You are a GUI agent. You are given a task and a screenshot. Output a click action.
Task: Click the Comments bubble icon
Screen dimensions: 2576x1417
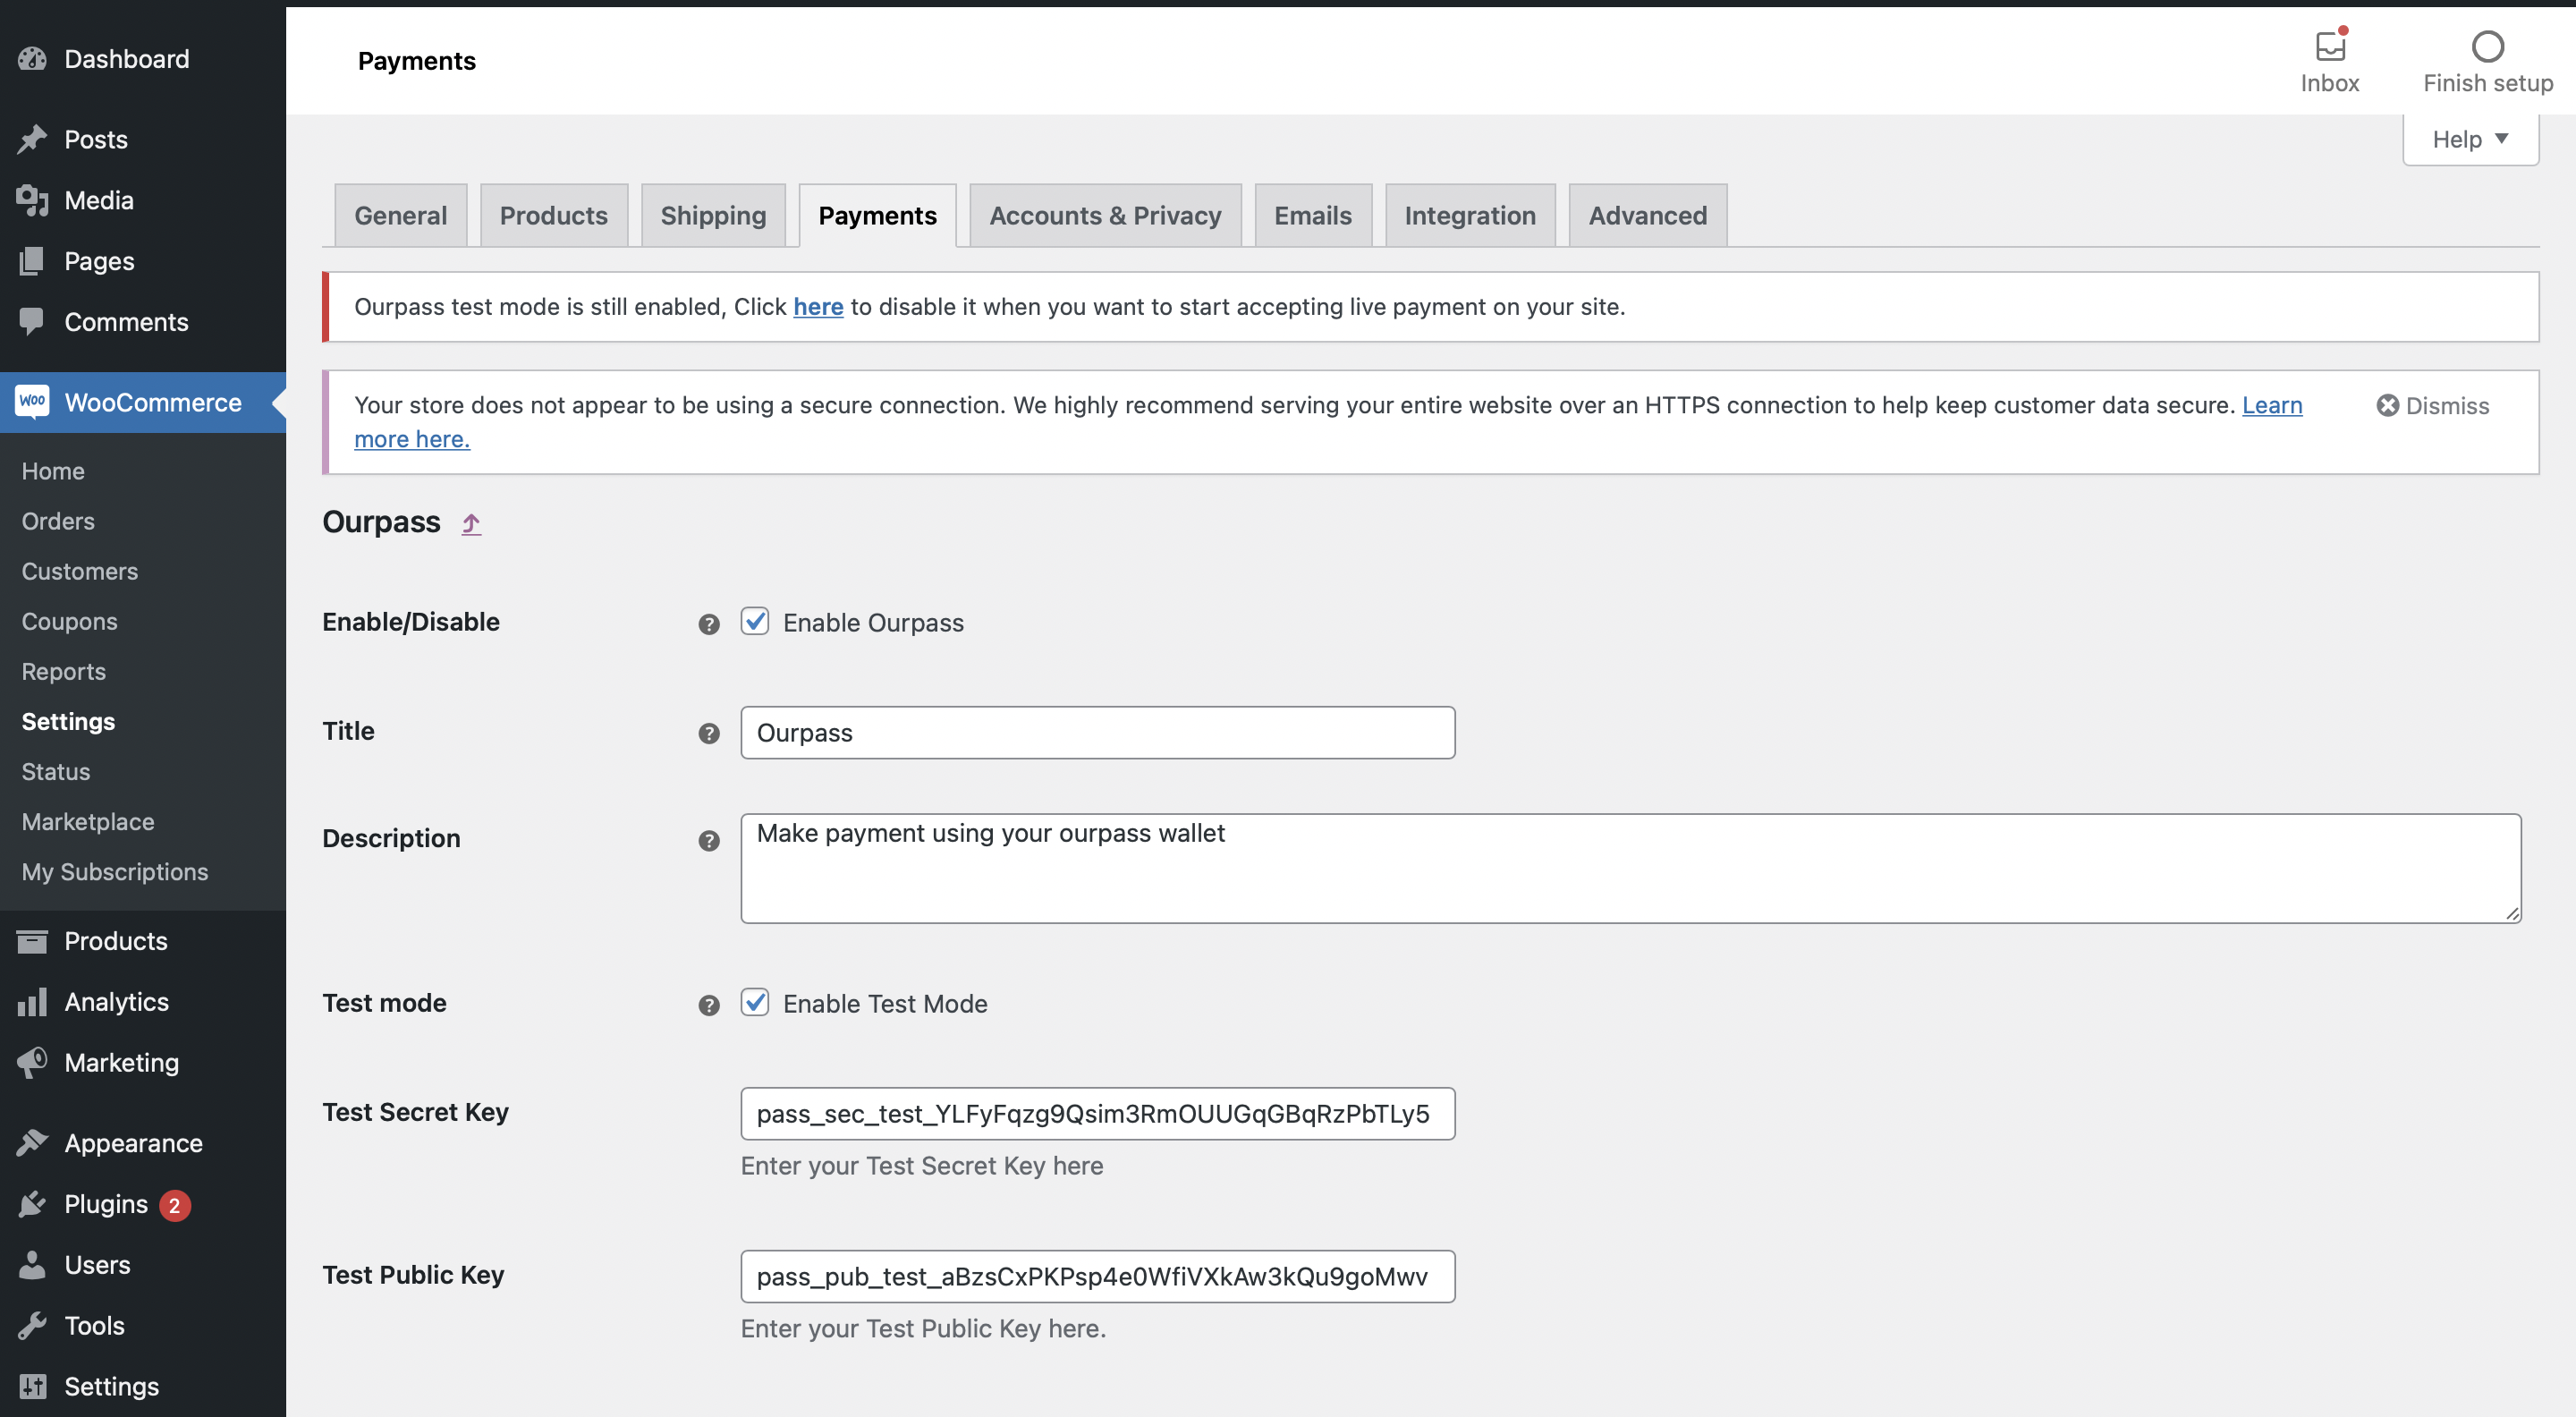(x=32, y=321)
